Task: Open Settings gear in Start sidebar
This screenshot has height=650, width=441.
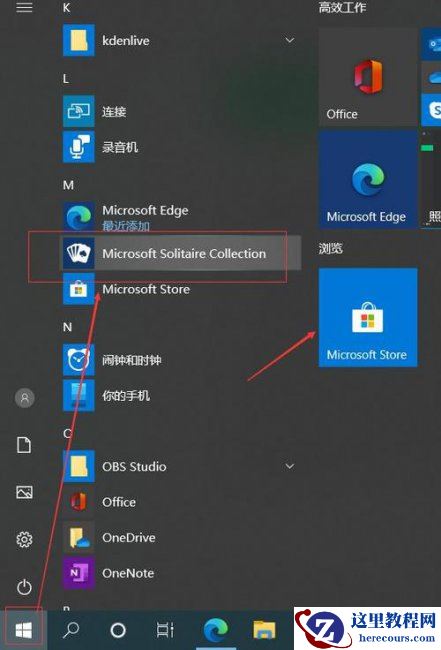Action: pyautogui.click(x=24, y=539)
